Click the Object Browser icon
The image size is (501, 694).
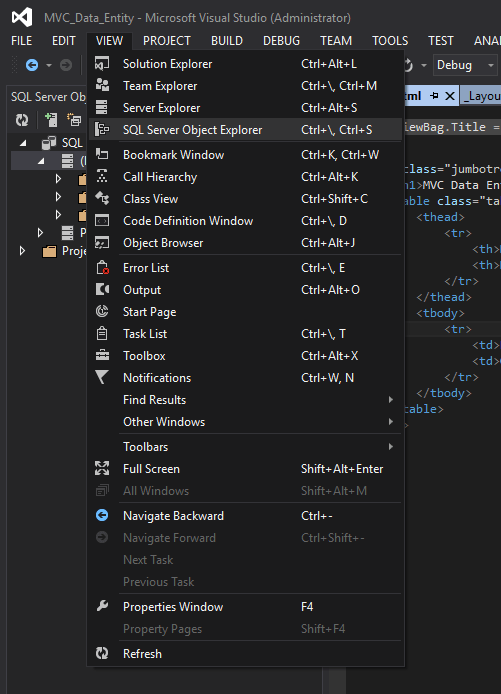point(102,243)
